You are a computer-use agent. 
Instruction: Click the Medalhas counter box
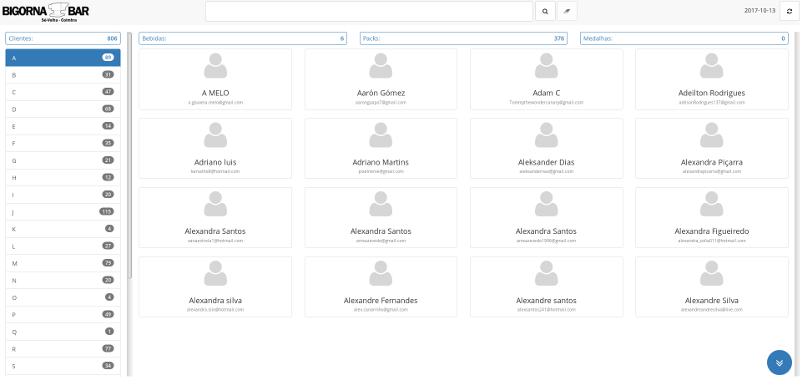[684, 38]
